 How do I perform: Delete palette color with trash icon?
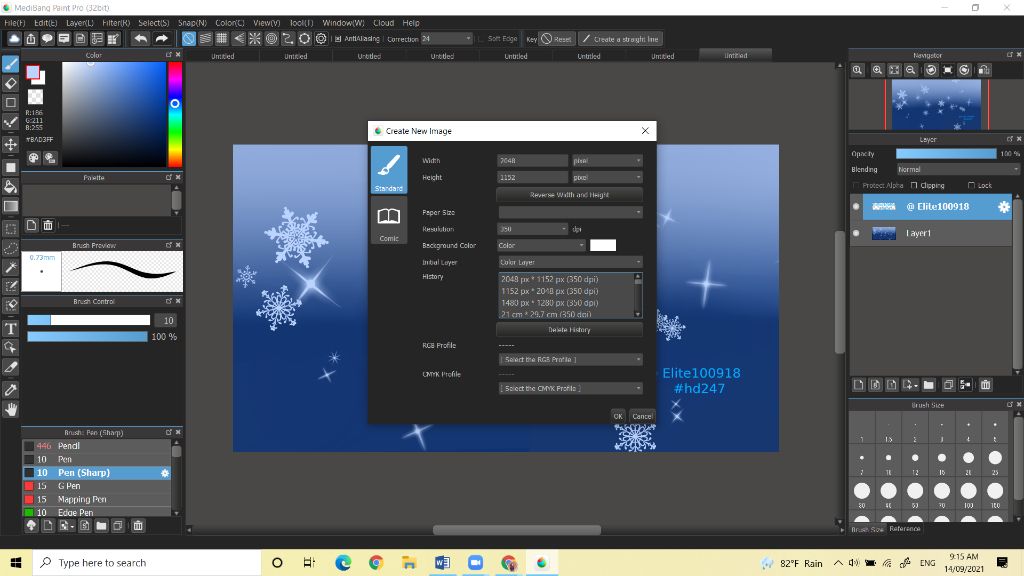tap(48, 225)
